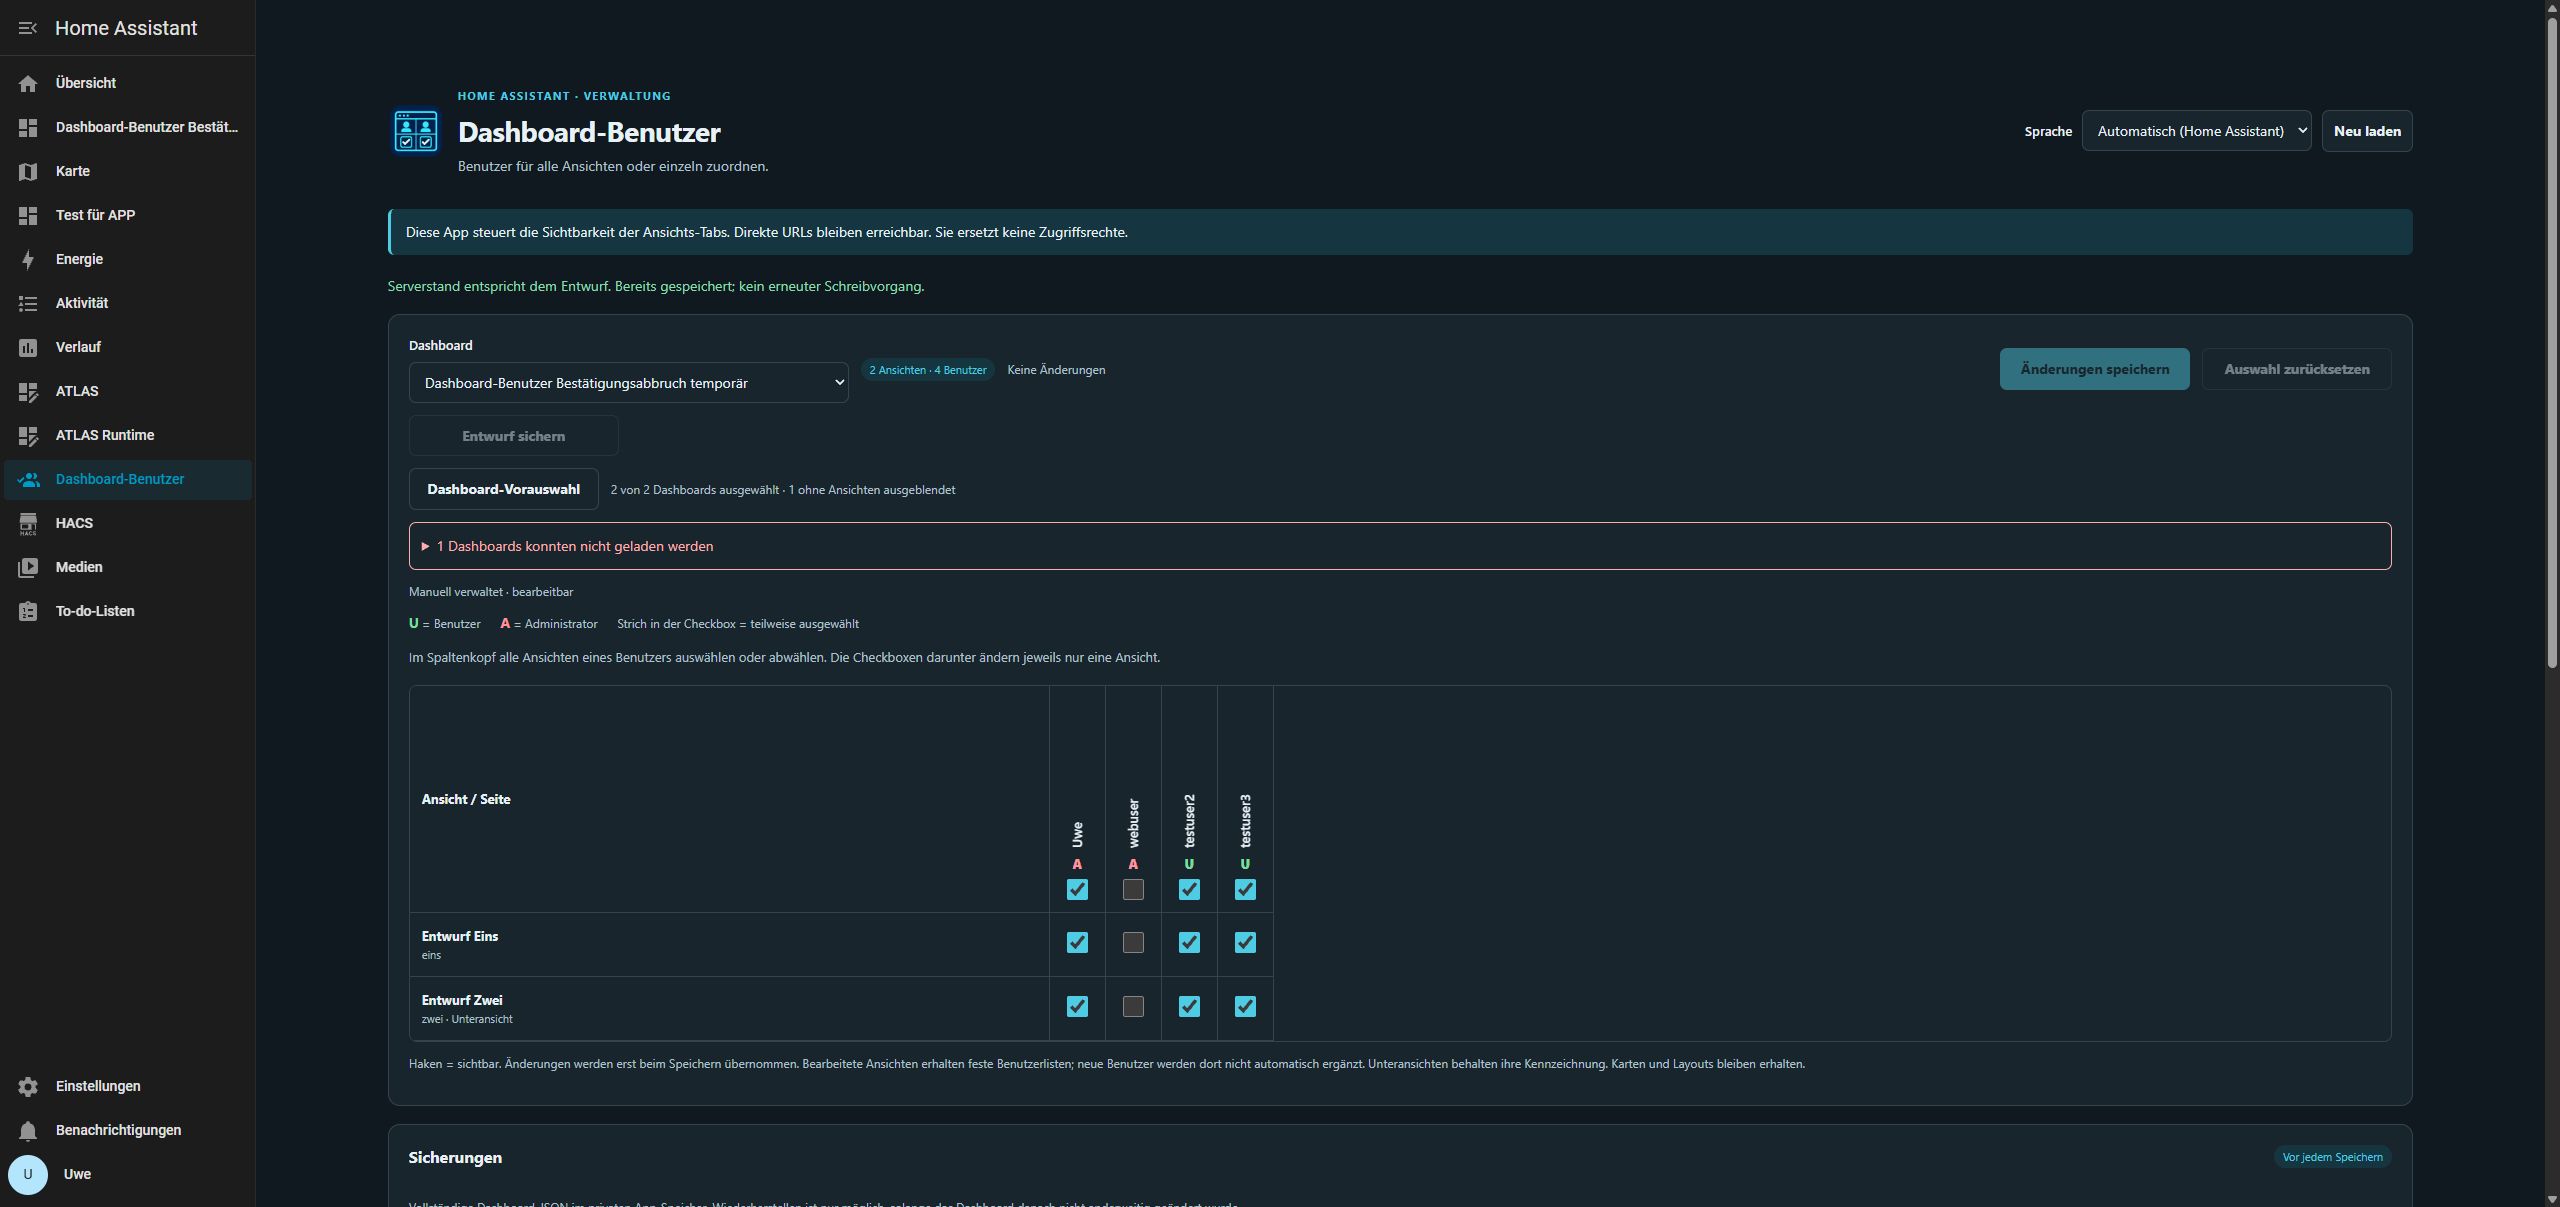Collapse sidebar with the menu icon
Image resolution: width=2560 pixels, height=1207 pixels.
point(28,28)
